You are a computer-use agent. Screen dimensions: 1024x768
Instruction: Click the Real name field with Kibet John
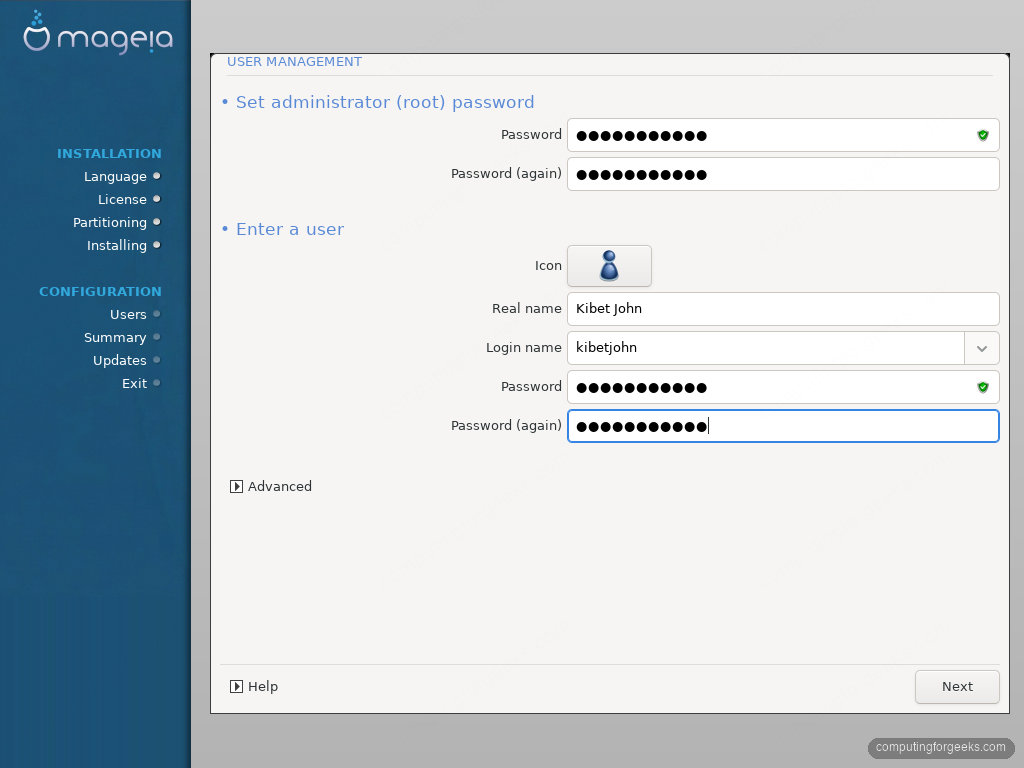(783, 309)
